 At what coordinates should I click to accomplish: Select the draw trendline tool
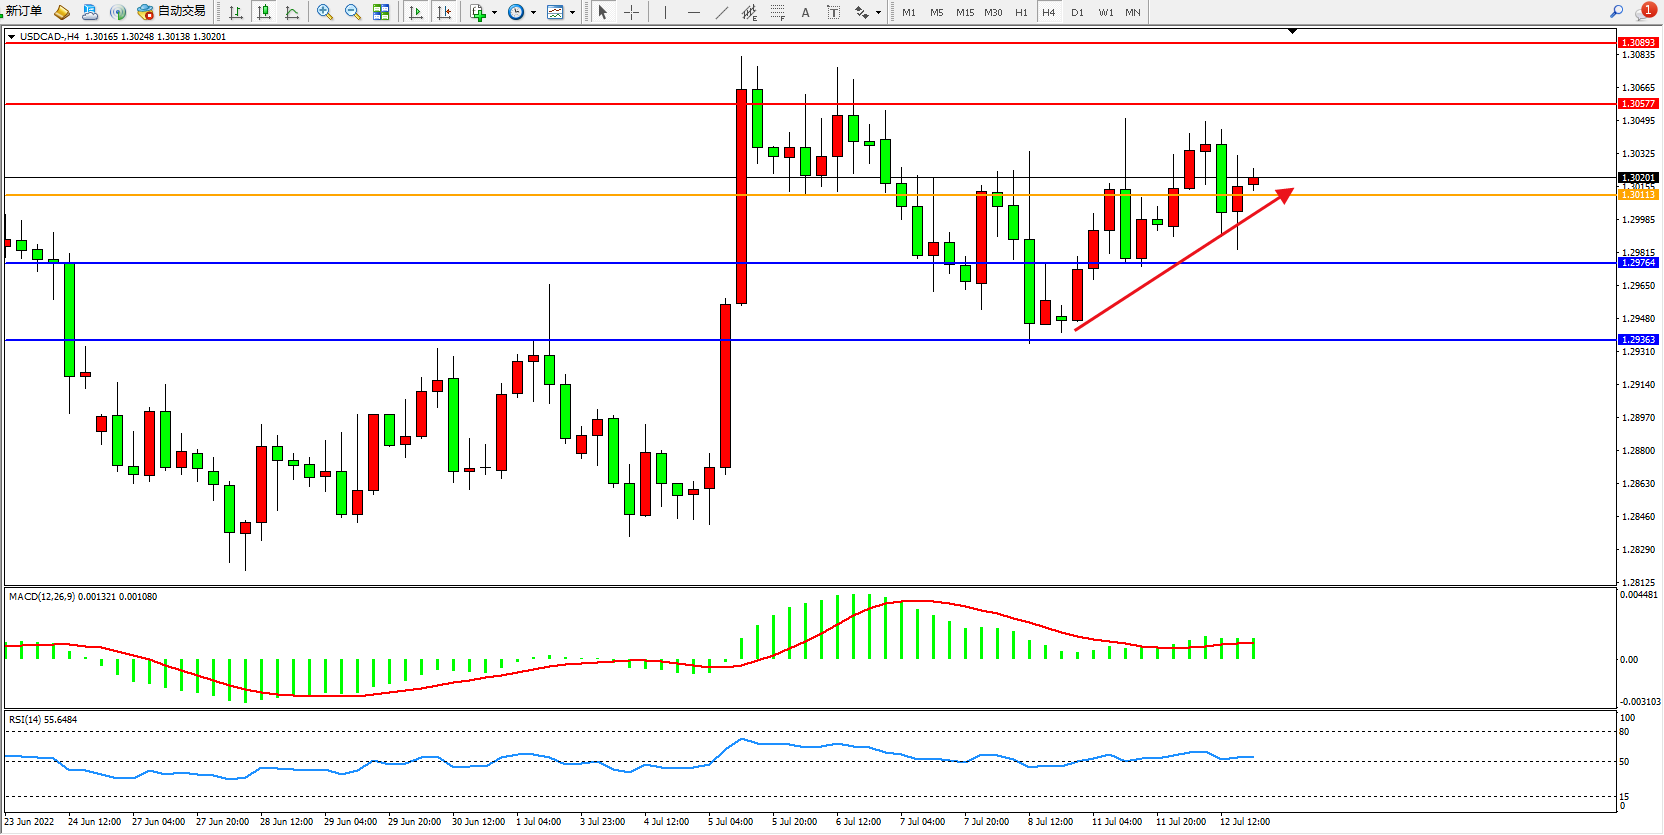tap(722, 12)
